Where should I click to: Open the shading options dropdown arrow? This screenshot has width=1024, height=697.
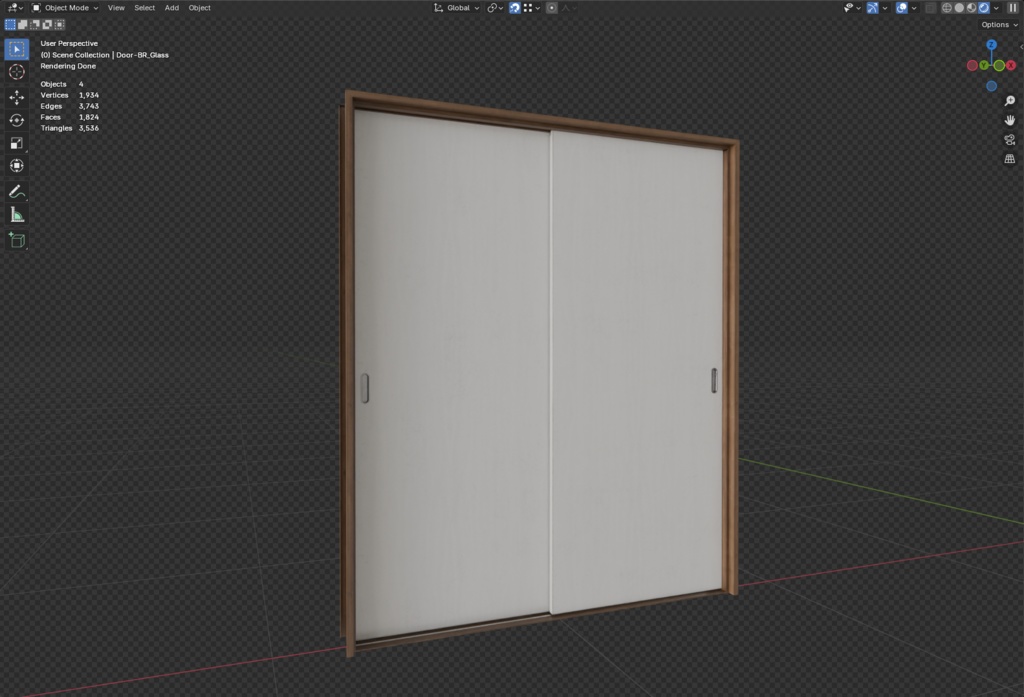click(x=996, y=8)
